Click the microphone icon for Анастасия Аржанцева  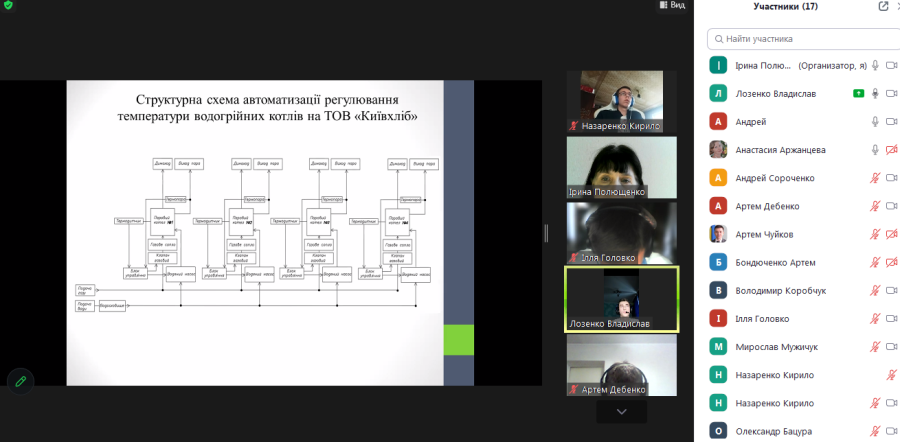coord(875,150)
